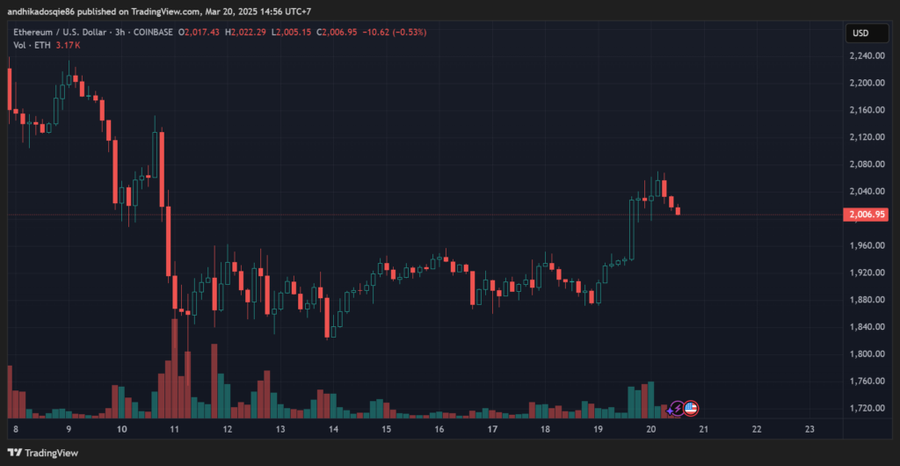Click the 1,720.00 price axis label
The height and width of the screenshot is (466, 900).
pyautogui.click(x=866, y=408)
